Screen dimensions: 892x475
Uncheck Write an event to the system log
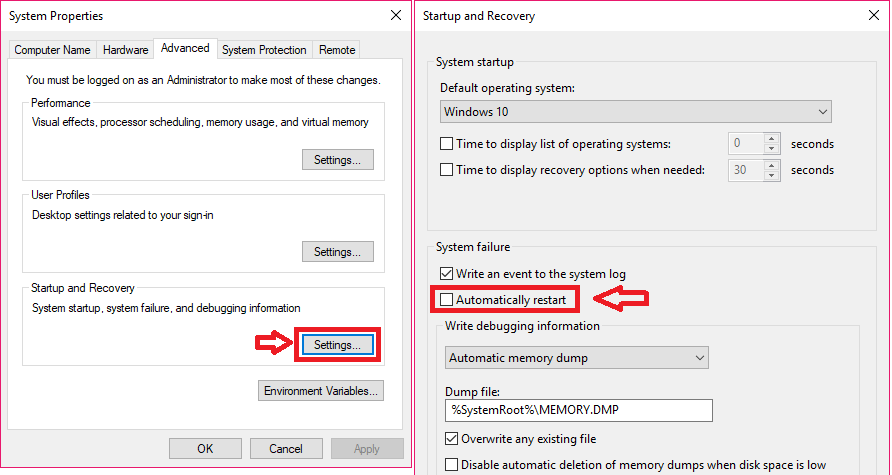click(x=447, y=274)
